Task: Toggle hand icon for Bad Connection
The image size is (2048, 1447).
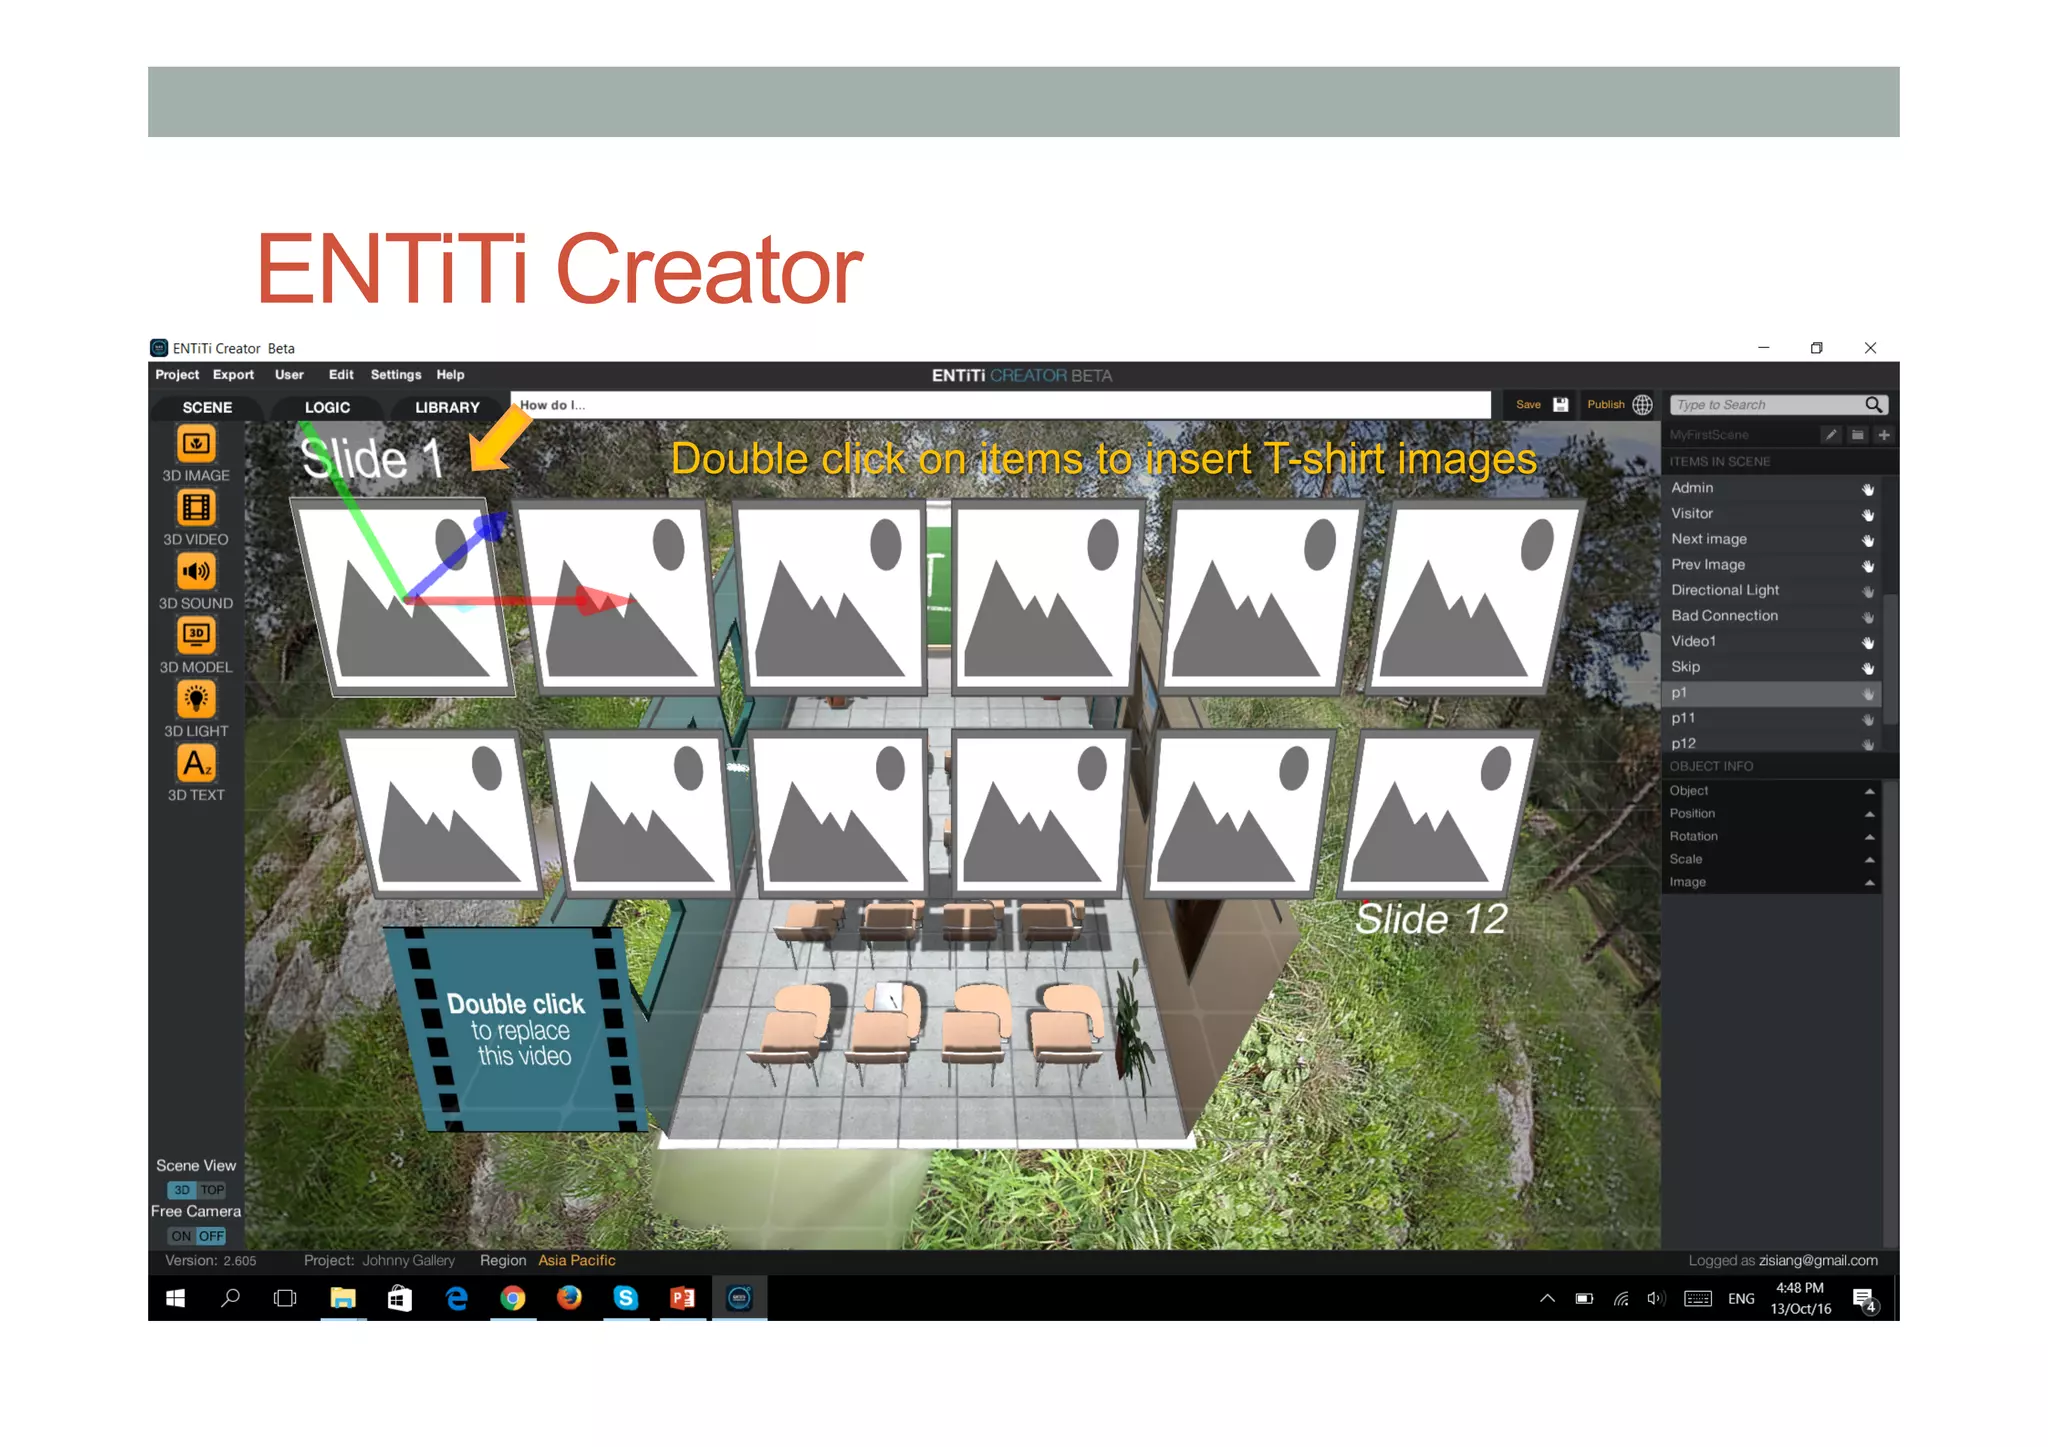Action: click(x=1867, y=617)
